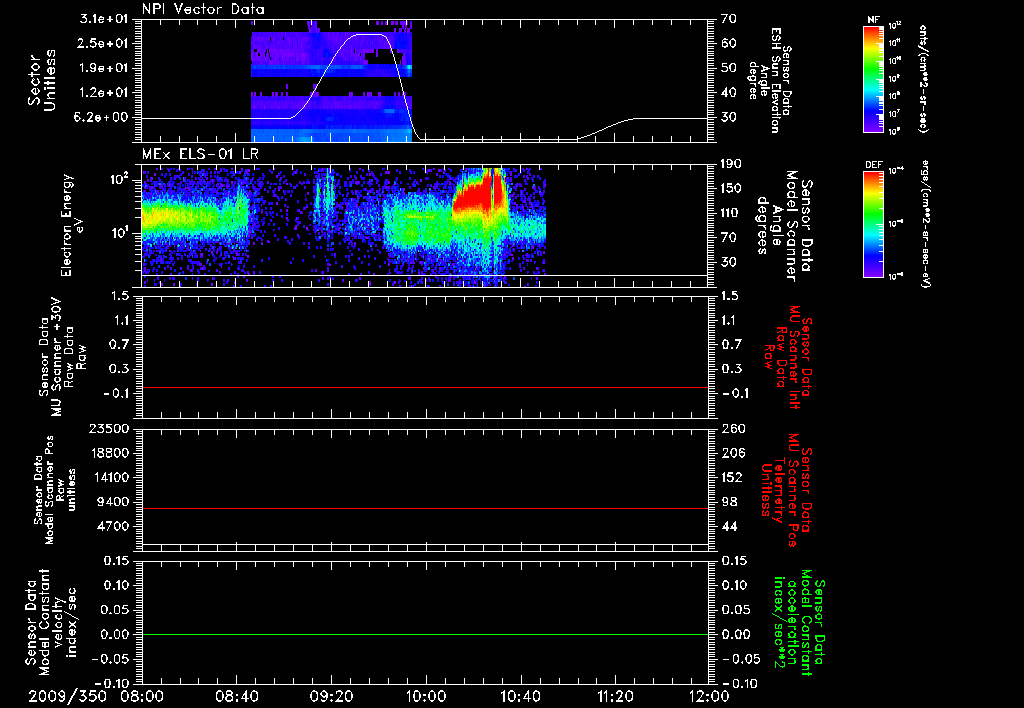This screenshot has height=708, width=1024.
Task: Click the 9400 scanner position axis value
Action: click(x=113, y=502)
